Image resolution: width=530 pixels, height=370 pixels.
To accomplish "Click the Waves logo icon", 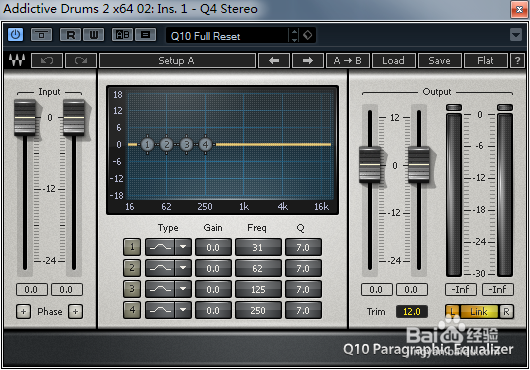I will (x=17, y=60).
